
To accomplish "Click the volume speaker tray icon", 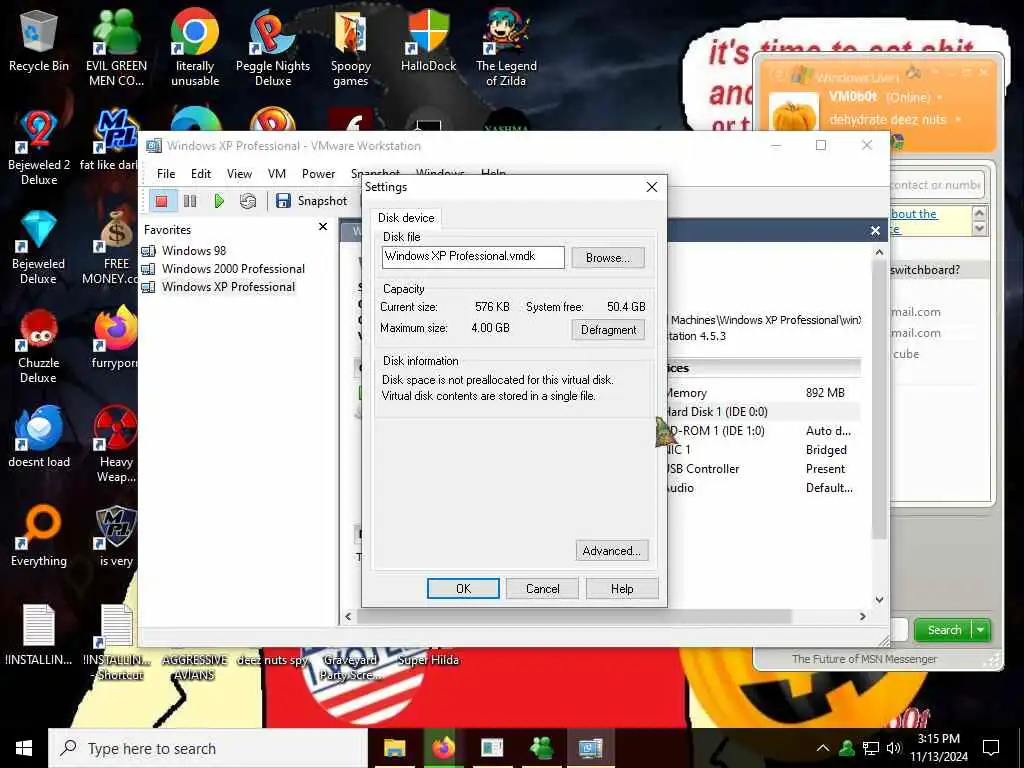I will tap(893, 748).
